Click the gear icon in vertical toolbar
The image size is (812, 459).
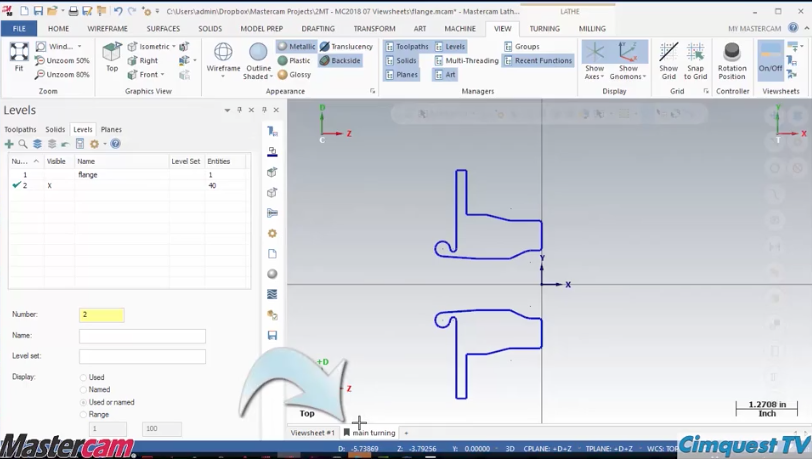pyautogui.click(x=272, y=233)
